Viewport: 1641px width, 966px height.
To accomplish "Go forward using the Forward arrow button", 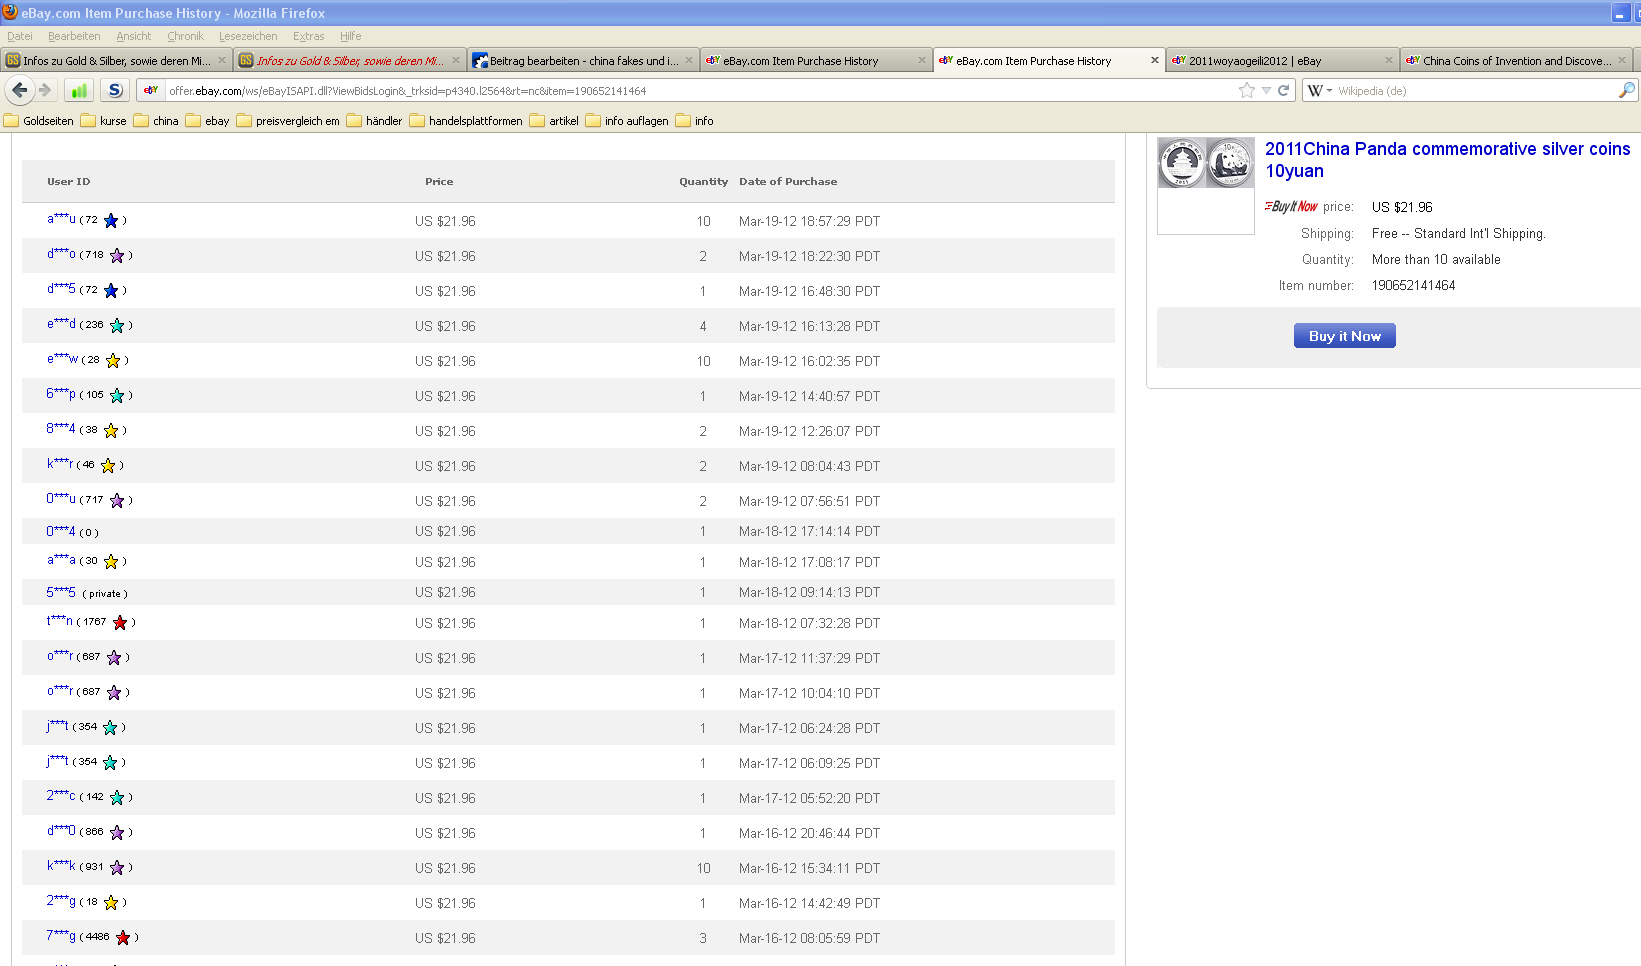I will (x=45, y=90).
